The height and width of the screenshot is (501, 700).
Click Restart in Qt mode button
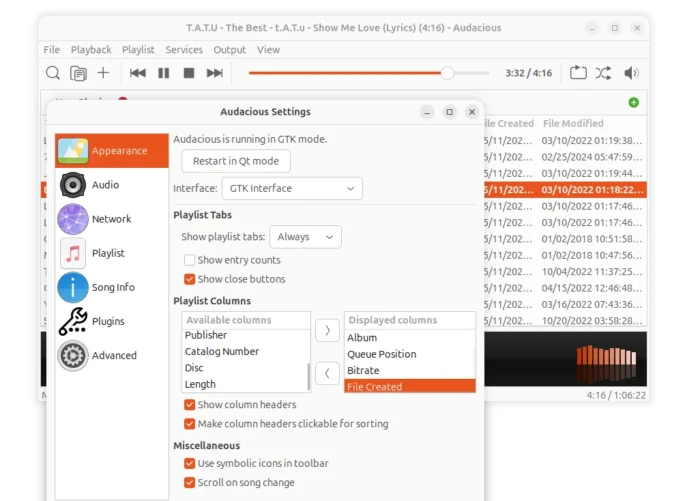point(236,161)
